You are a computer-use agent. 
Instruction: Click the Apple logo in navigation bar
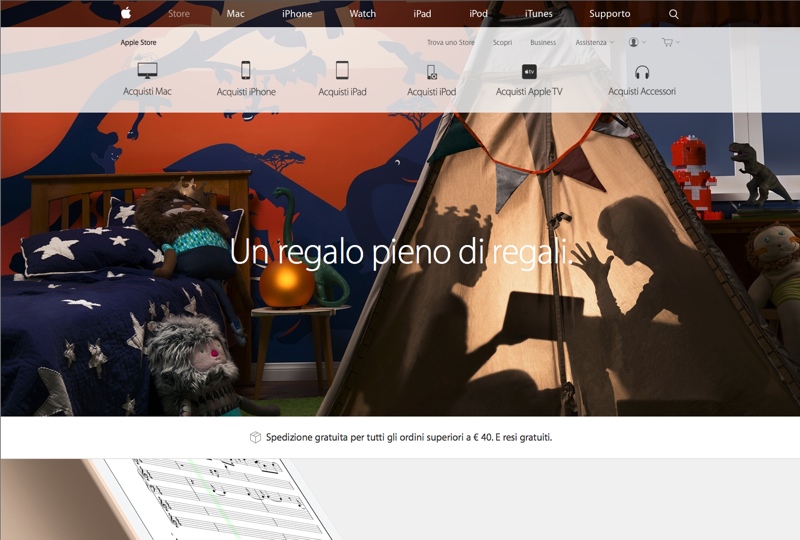click(x=126, y=13)
